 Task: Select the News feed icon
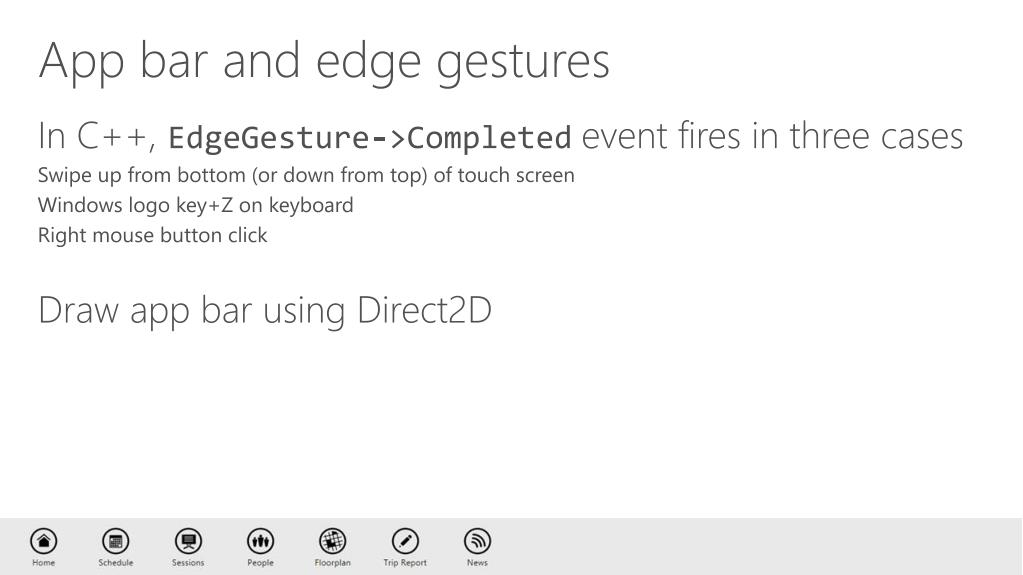478,541
